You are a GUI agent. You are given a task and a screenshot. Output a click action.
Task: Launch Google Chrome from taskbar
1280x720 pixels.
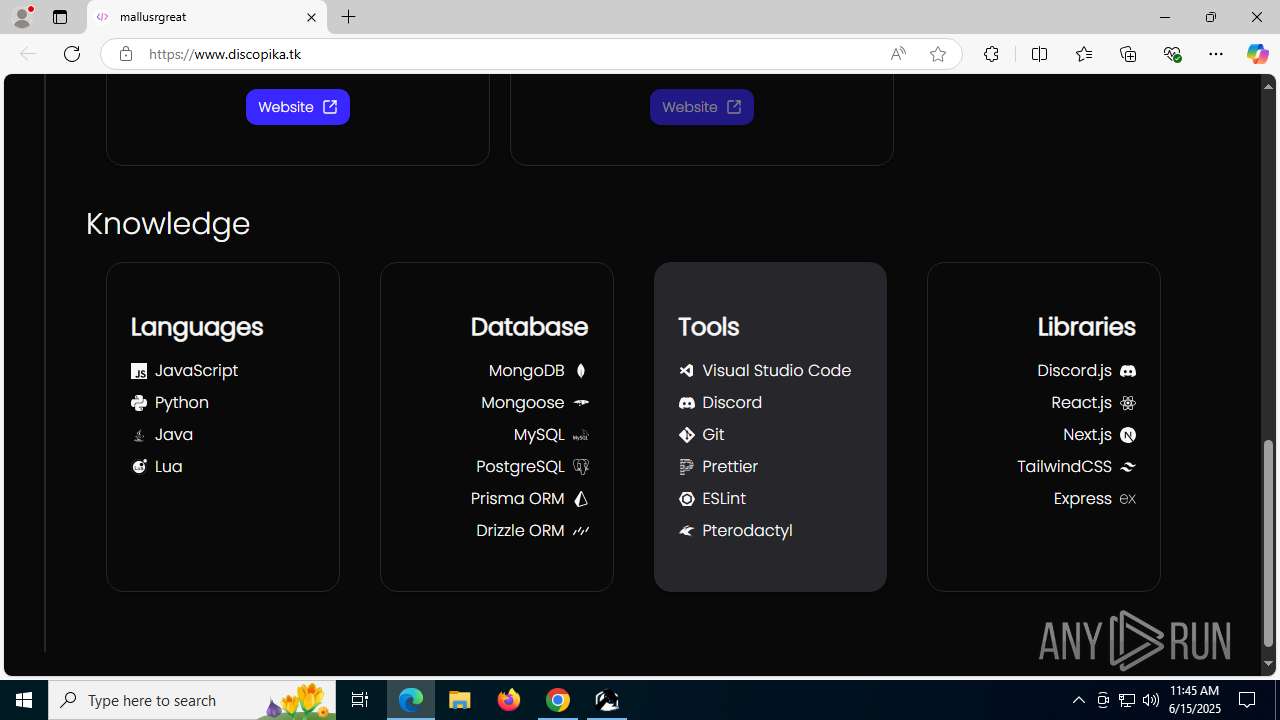[558, 700]
